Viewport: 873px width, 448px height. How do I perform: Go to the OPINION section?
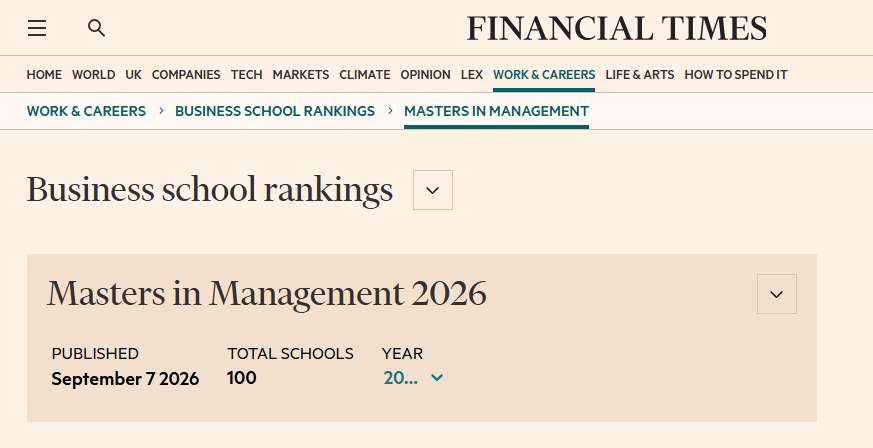pos(425,75)
